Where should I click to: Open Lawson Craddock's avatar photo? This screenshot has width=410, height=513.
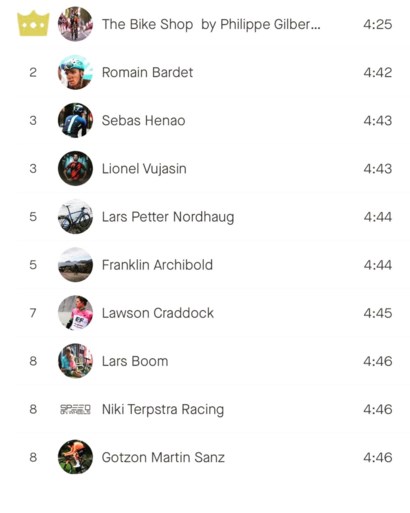[x=75, y=313]
